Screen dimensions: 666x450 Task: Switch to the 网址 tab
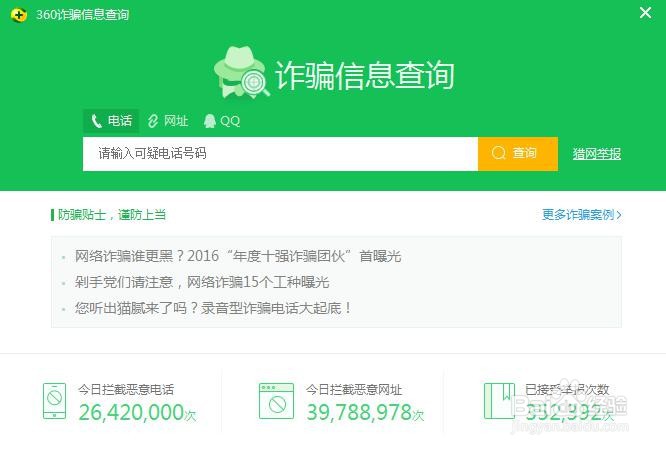click(168, 121)
